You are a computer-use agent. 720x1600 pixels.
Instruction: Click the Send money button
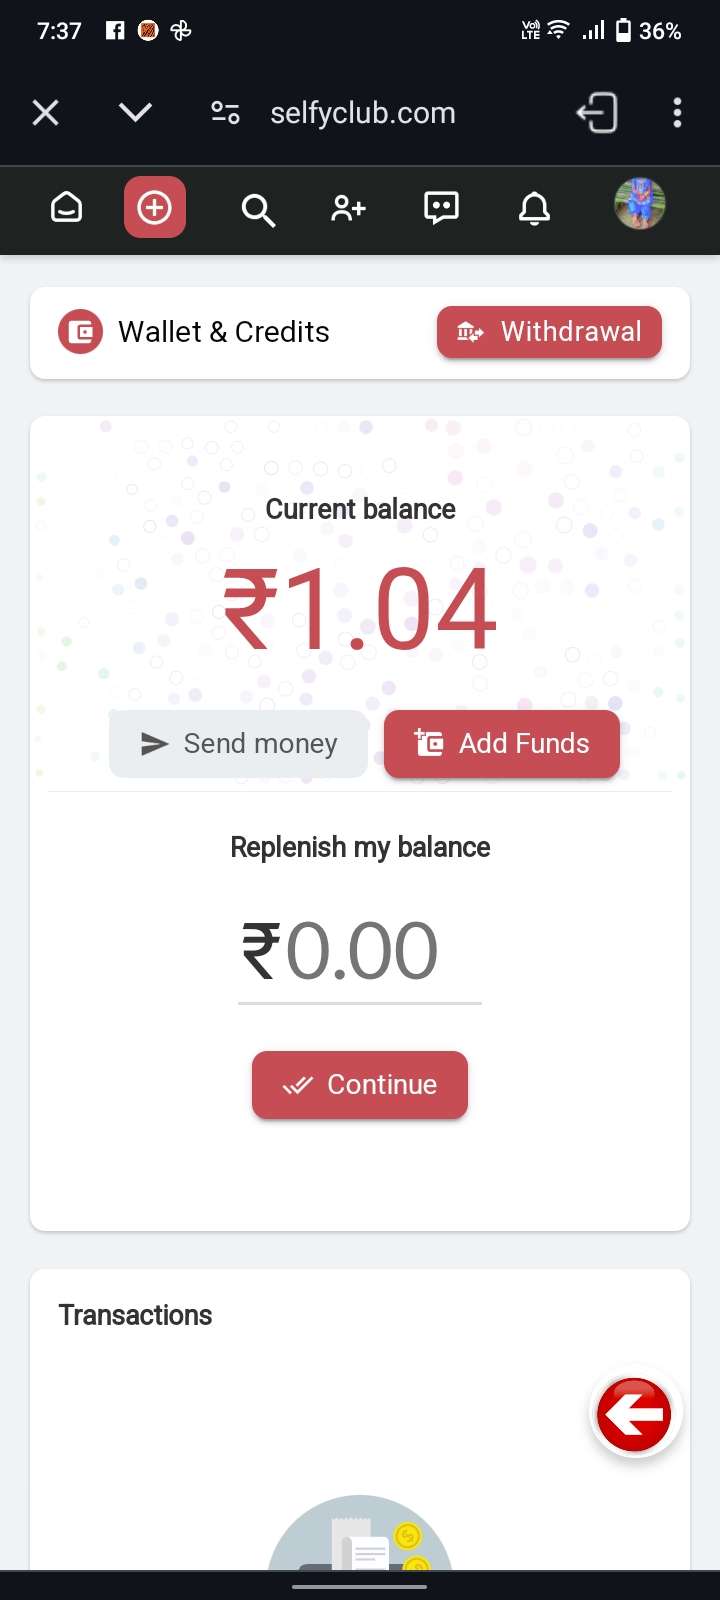tap(238, 744)
